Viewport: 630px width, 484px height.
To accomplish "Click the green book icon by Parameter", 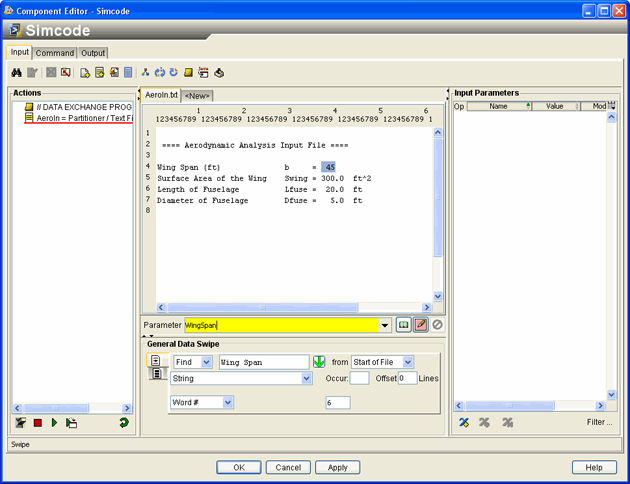I will point(403,325).
